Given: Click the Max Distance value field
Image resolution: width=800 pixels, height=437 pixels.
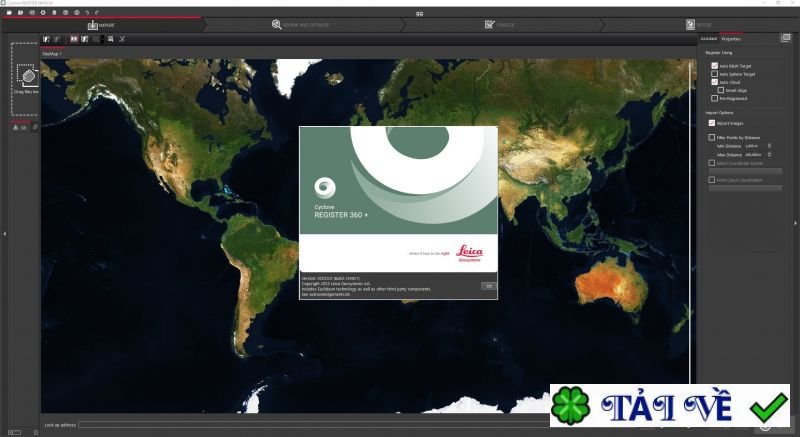Looking at the screenshot, I should (755, 154).
